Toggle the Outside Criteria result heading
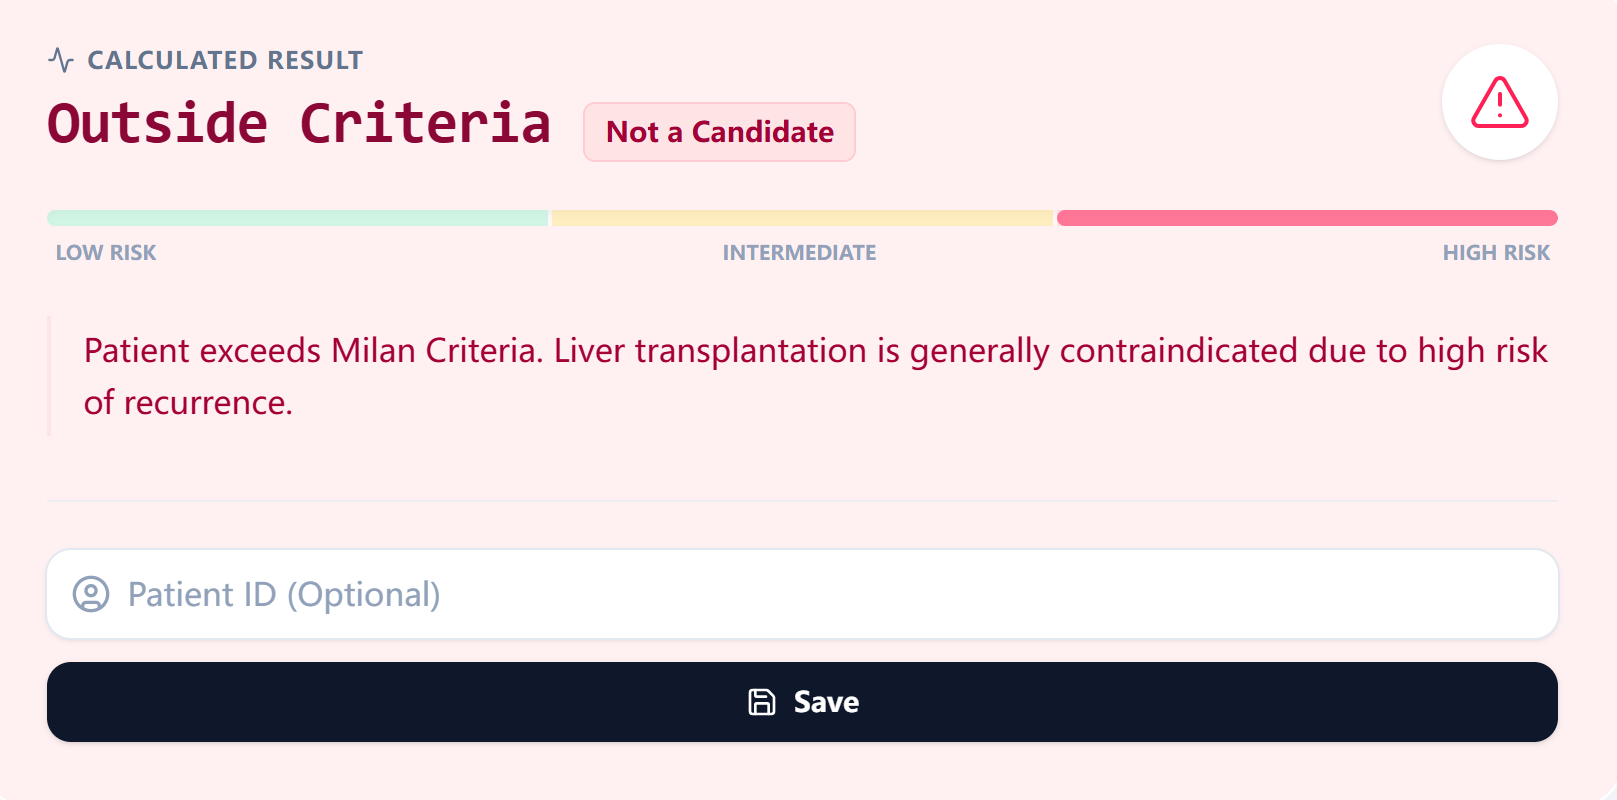The height and width of the screenshot is (800, 1617). 299,122
